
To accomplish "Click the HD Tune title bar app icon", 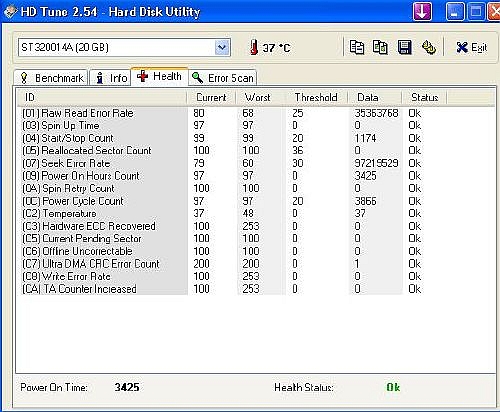I will pyautogui.click(x=10, y=11).
